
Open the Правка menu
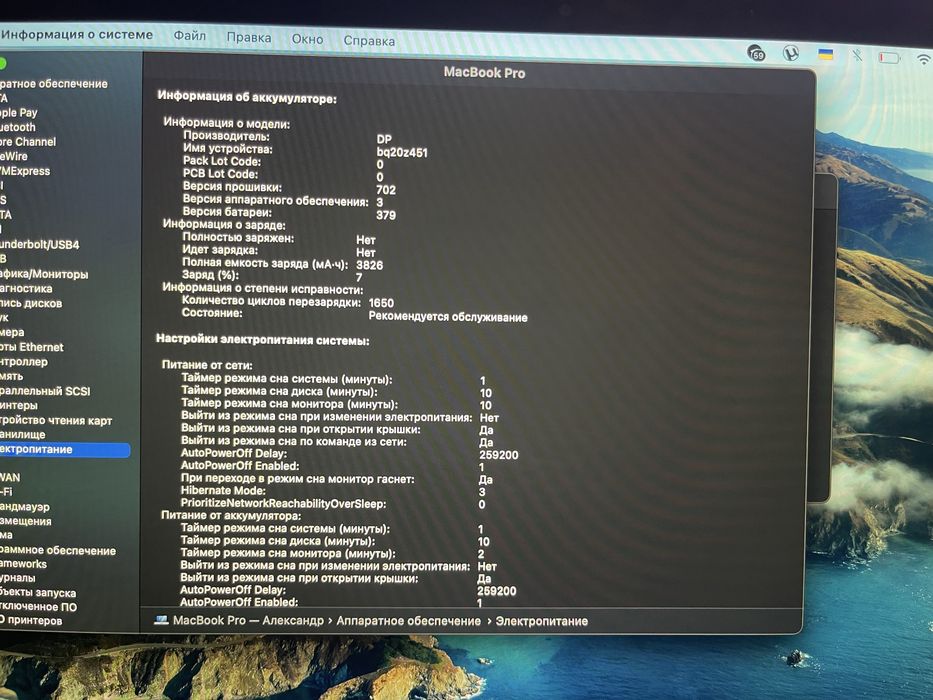249,38
